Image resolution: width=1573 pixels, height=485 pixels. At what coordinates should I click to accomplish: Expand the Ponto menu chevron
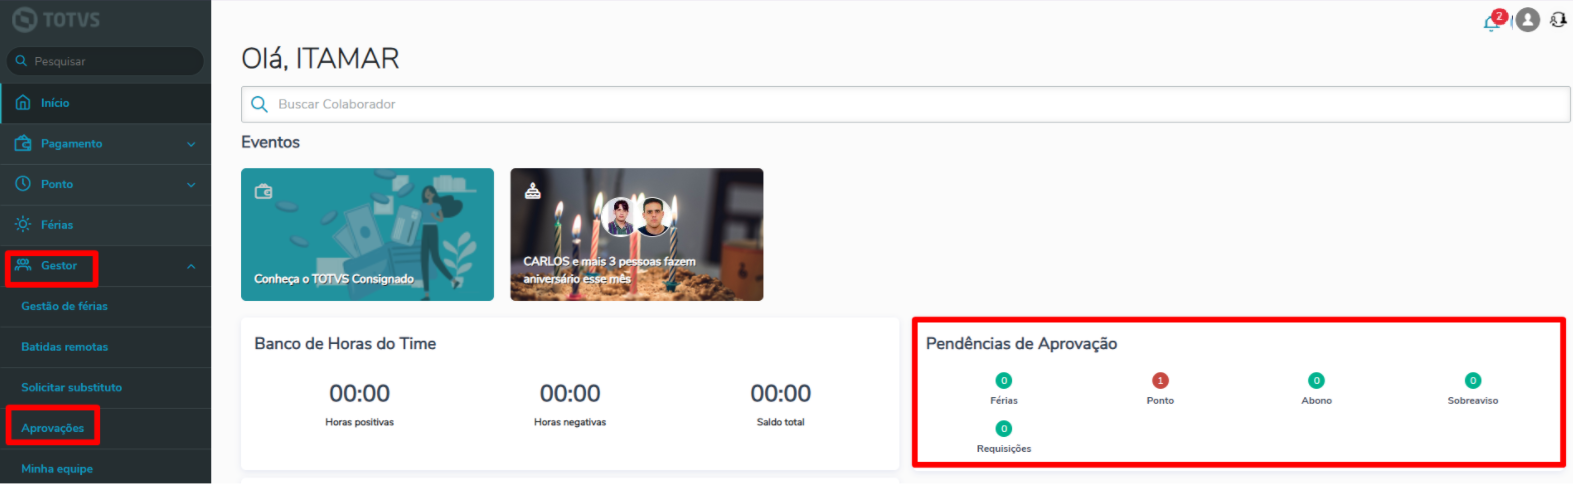191,185
